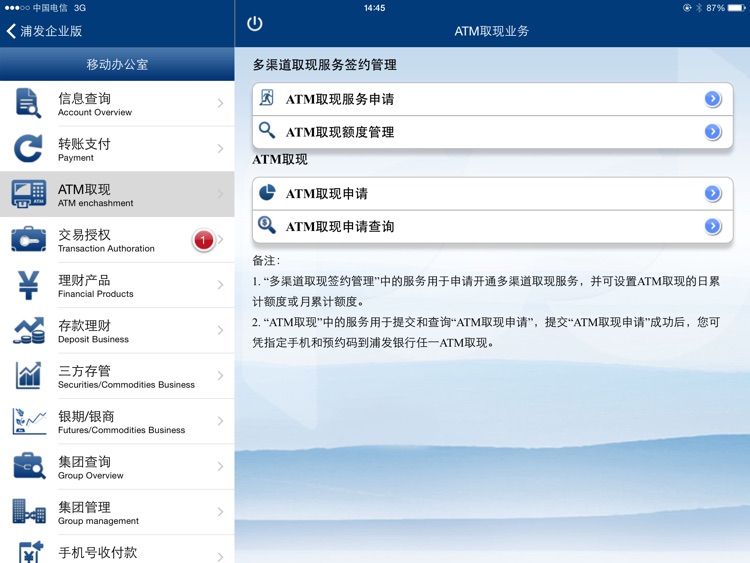The image size is (750, 563).
Task: Tap the chevron on 理财产品 row
Action: point(220,285)
